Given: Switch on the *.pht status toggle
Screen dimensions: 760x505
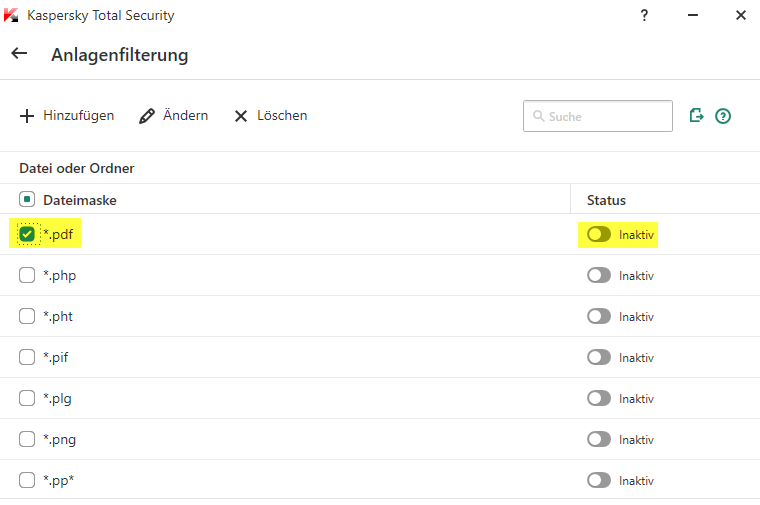Looking at the screenshot, I should [x=599, y=316].
